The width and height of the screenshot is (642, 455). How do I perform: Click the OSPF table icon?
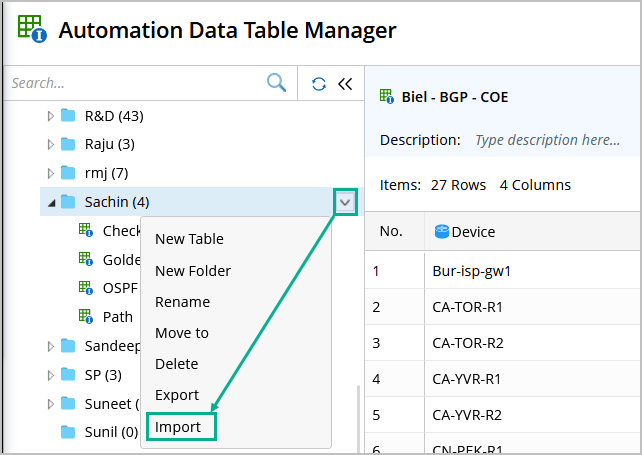click(86, 288)
